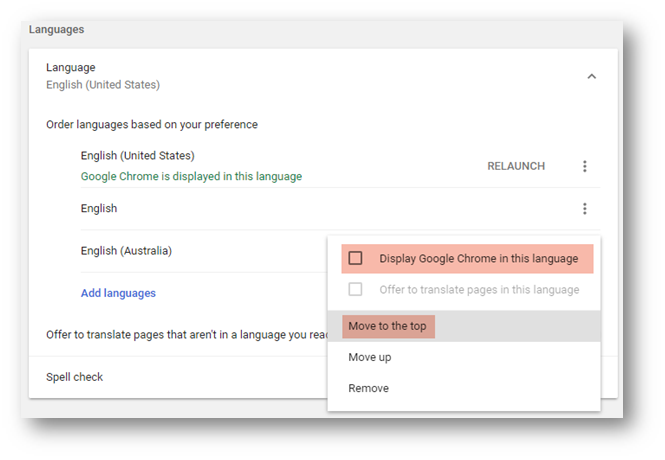
Task: Click the RELAUNCH button
Action: point(516,166)
